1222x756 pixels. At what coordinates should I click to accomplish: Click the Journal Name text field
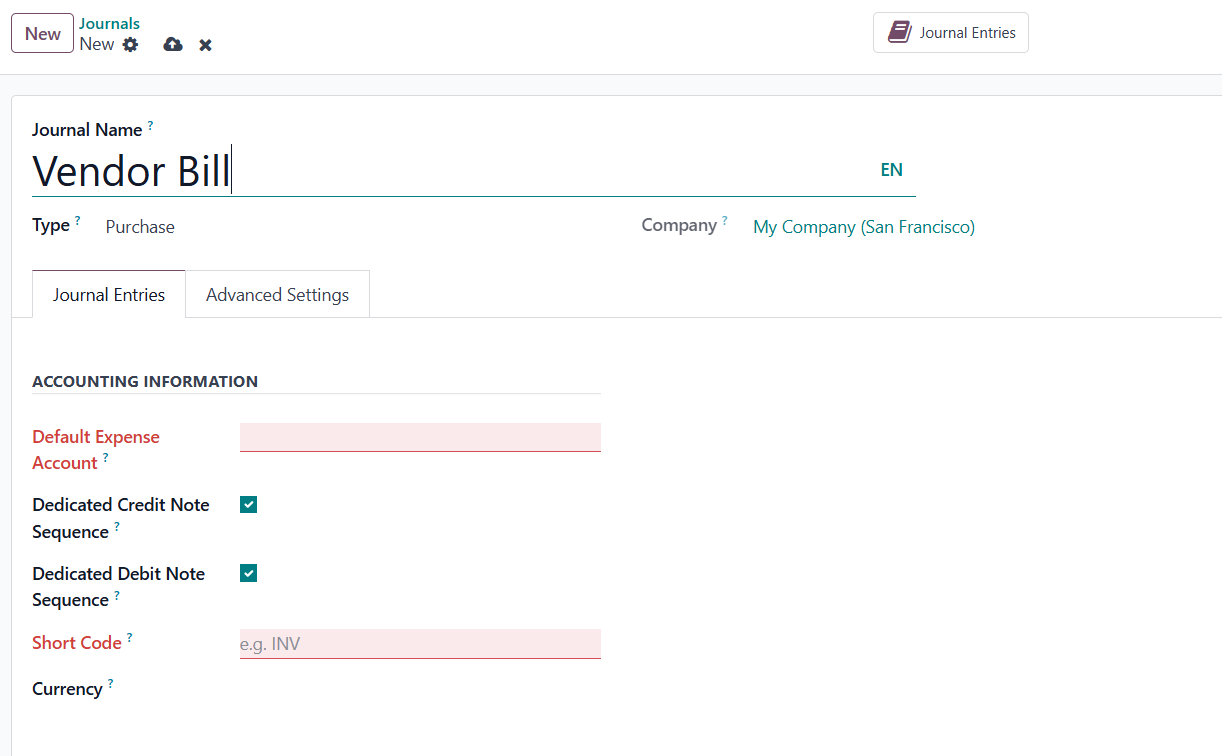450,171
